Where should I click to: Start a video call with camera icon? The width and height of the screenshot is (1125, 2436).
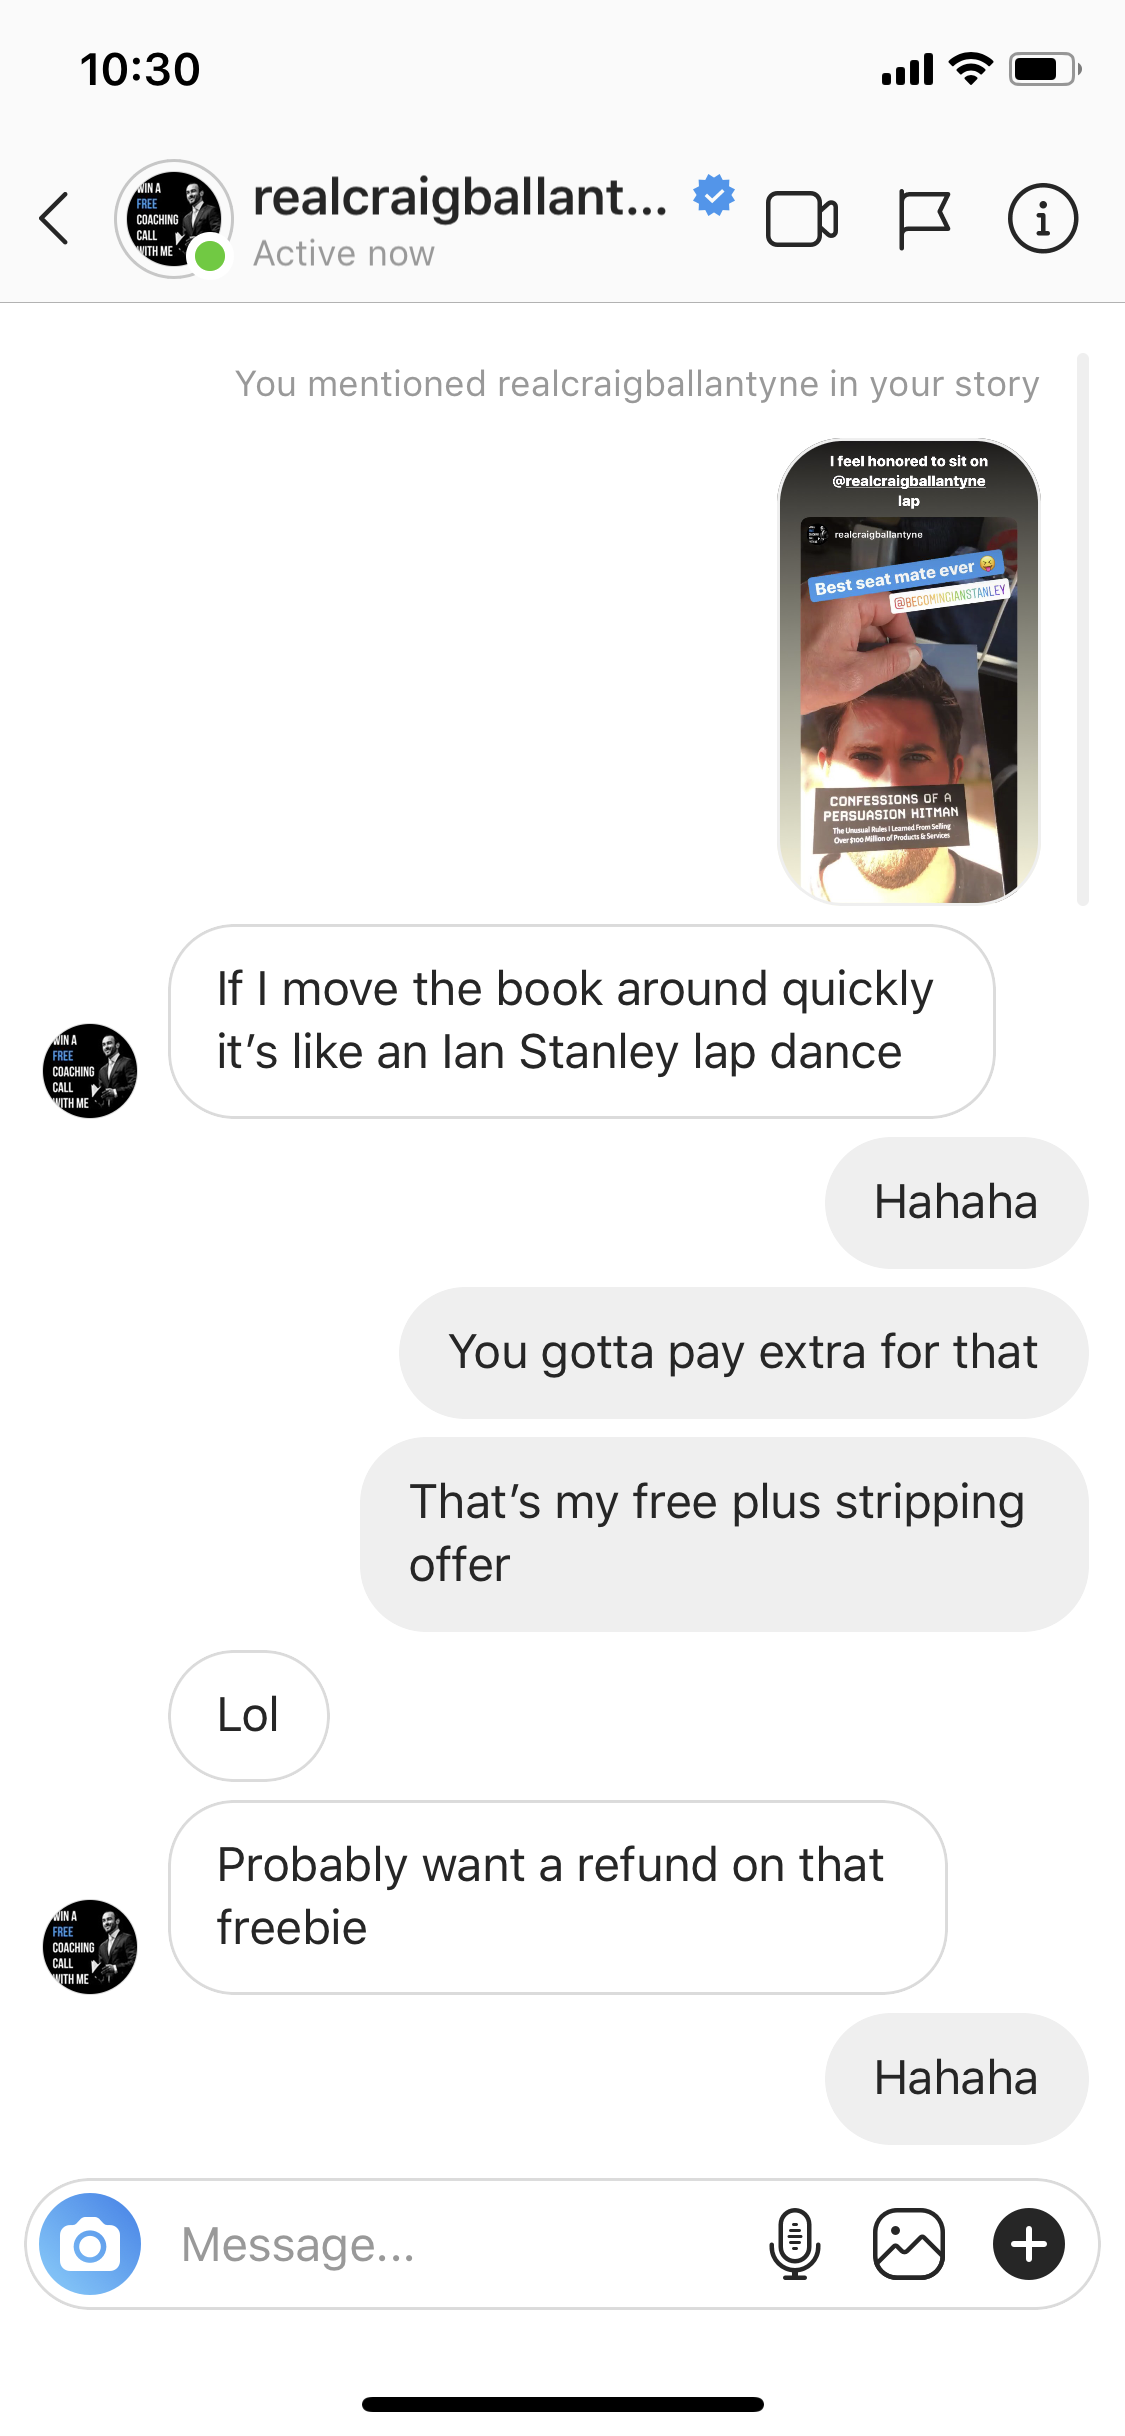[801, 219]
